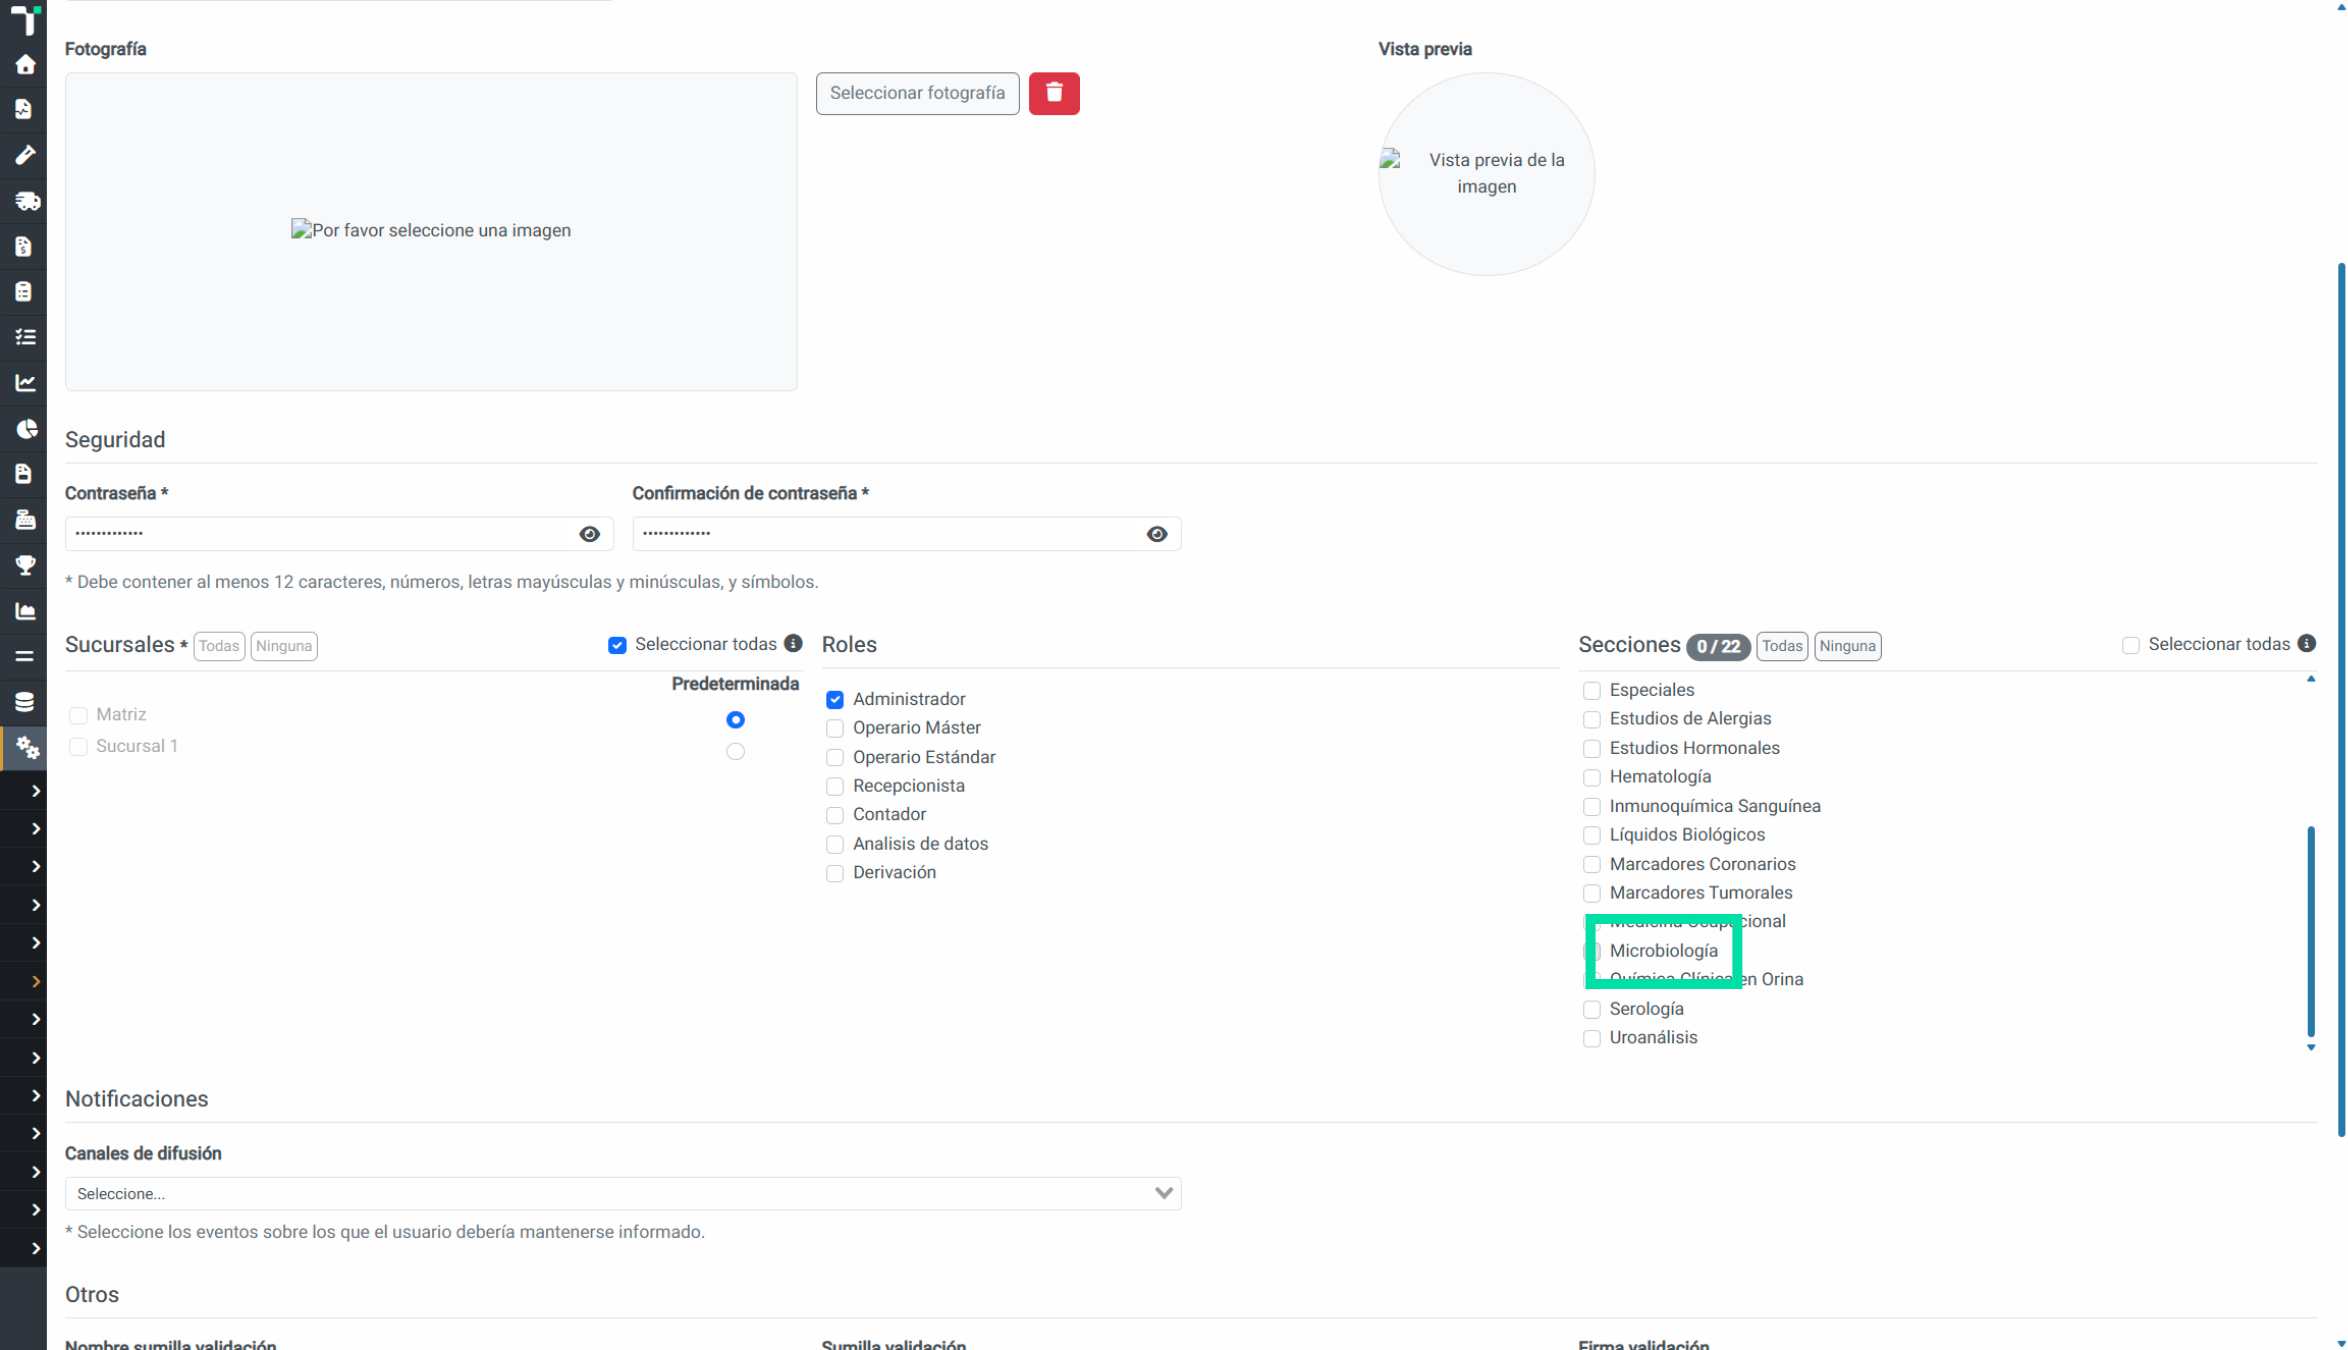Viewport: 2348px width, 1350px height.
Task: Open the Canales de difusión dropdown
Action: [x=623, y=1193]
